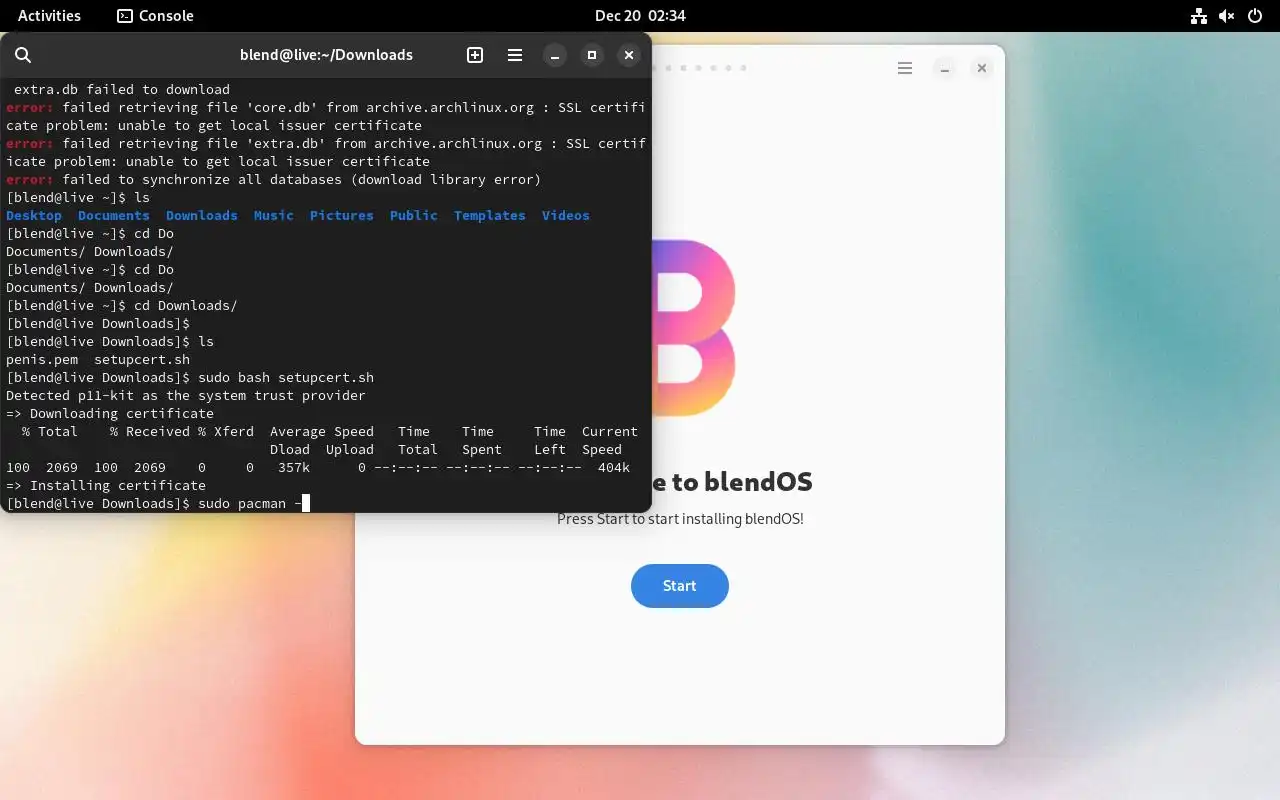Open the blendOS installer hamburger menu
The height and width of the screenshot is (800, 1280).
[x=905, y=68]
